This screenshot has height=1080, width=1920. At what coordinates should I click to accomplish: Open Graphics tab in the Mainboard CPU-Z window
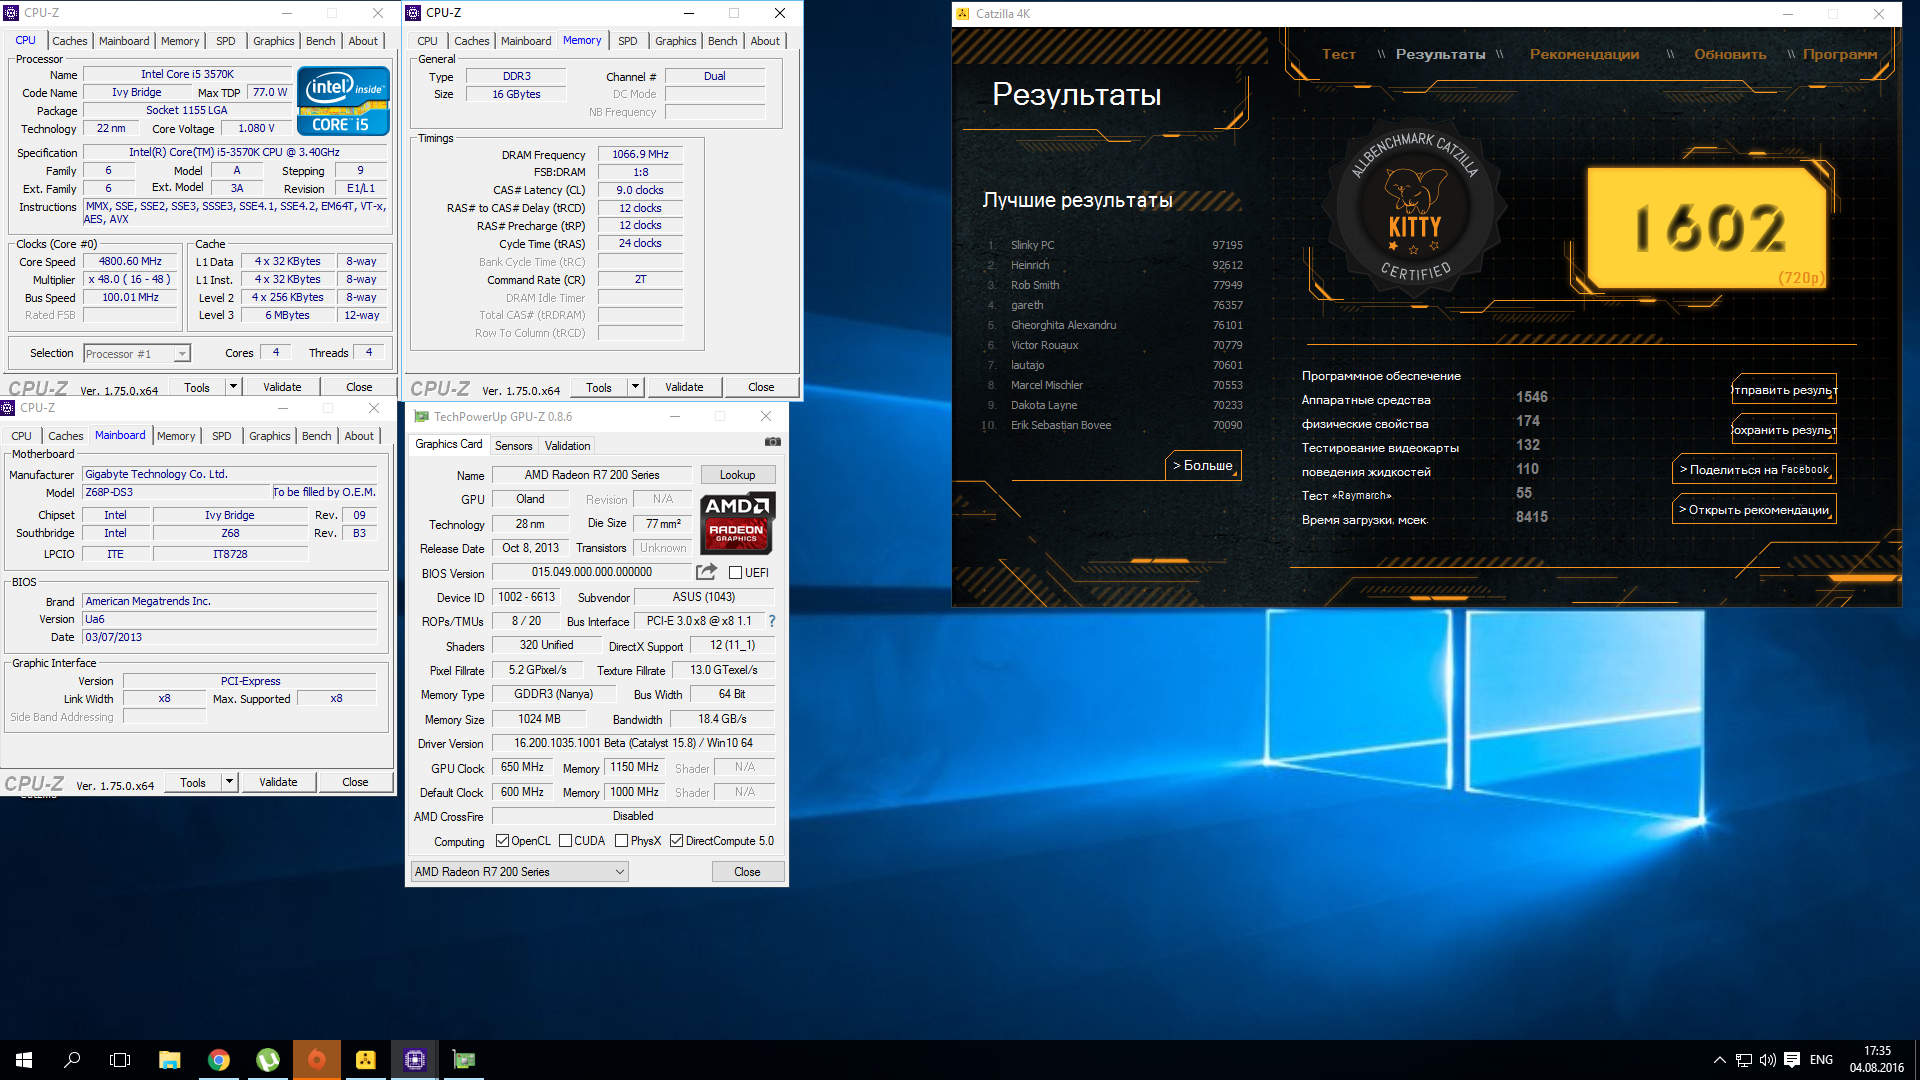click(269, 436)
